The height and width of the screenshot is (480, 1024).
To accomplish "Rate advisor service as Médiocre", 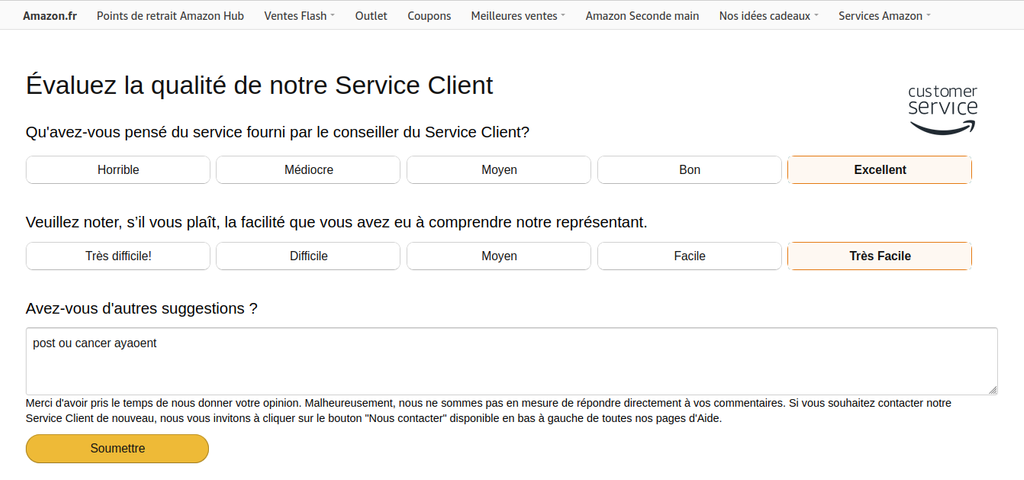I will coord(308,170).
